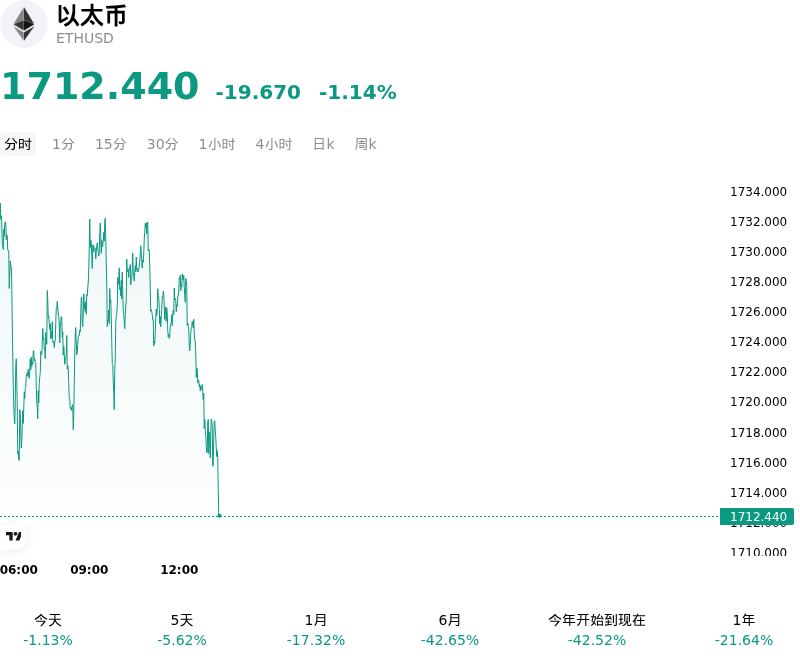This screenshot has height=660, width=800.
Task: Select the 5天 performance range
Action: (x=182, y=630)
